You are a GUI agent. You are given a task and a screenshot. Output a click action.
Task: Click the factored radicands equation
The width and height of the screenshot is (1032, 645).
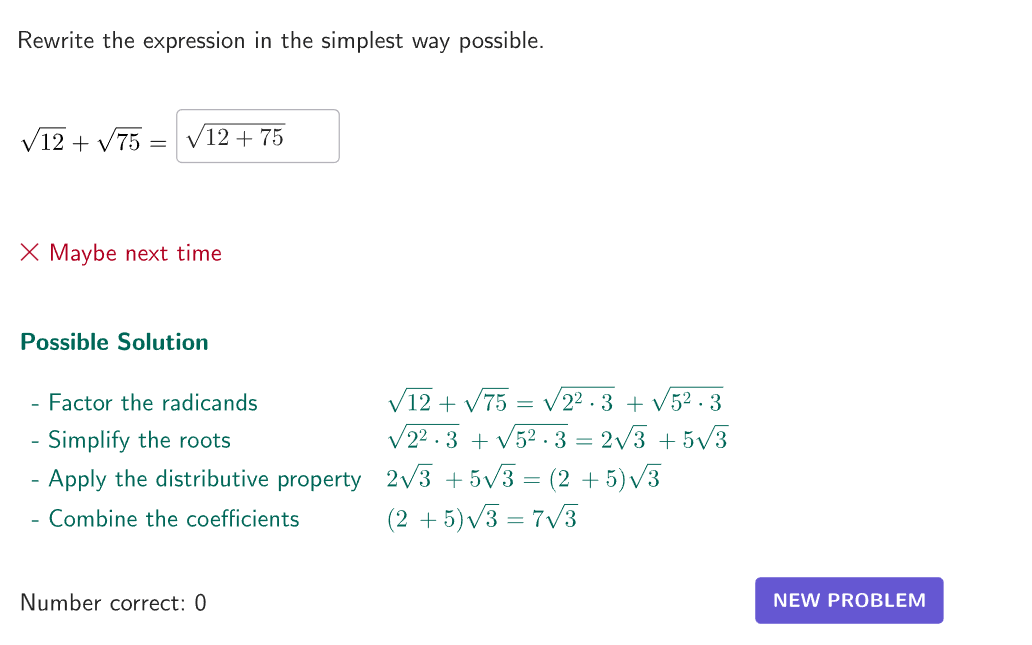[555, 401]
